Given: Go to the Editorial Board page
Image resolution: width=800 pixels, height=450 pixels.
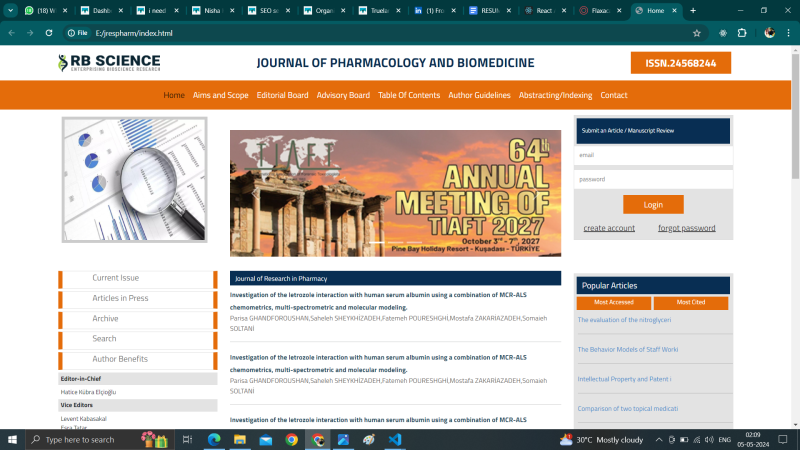Looking at the screenshot, I should [x=282, y=95].
